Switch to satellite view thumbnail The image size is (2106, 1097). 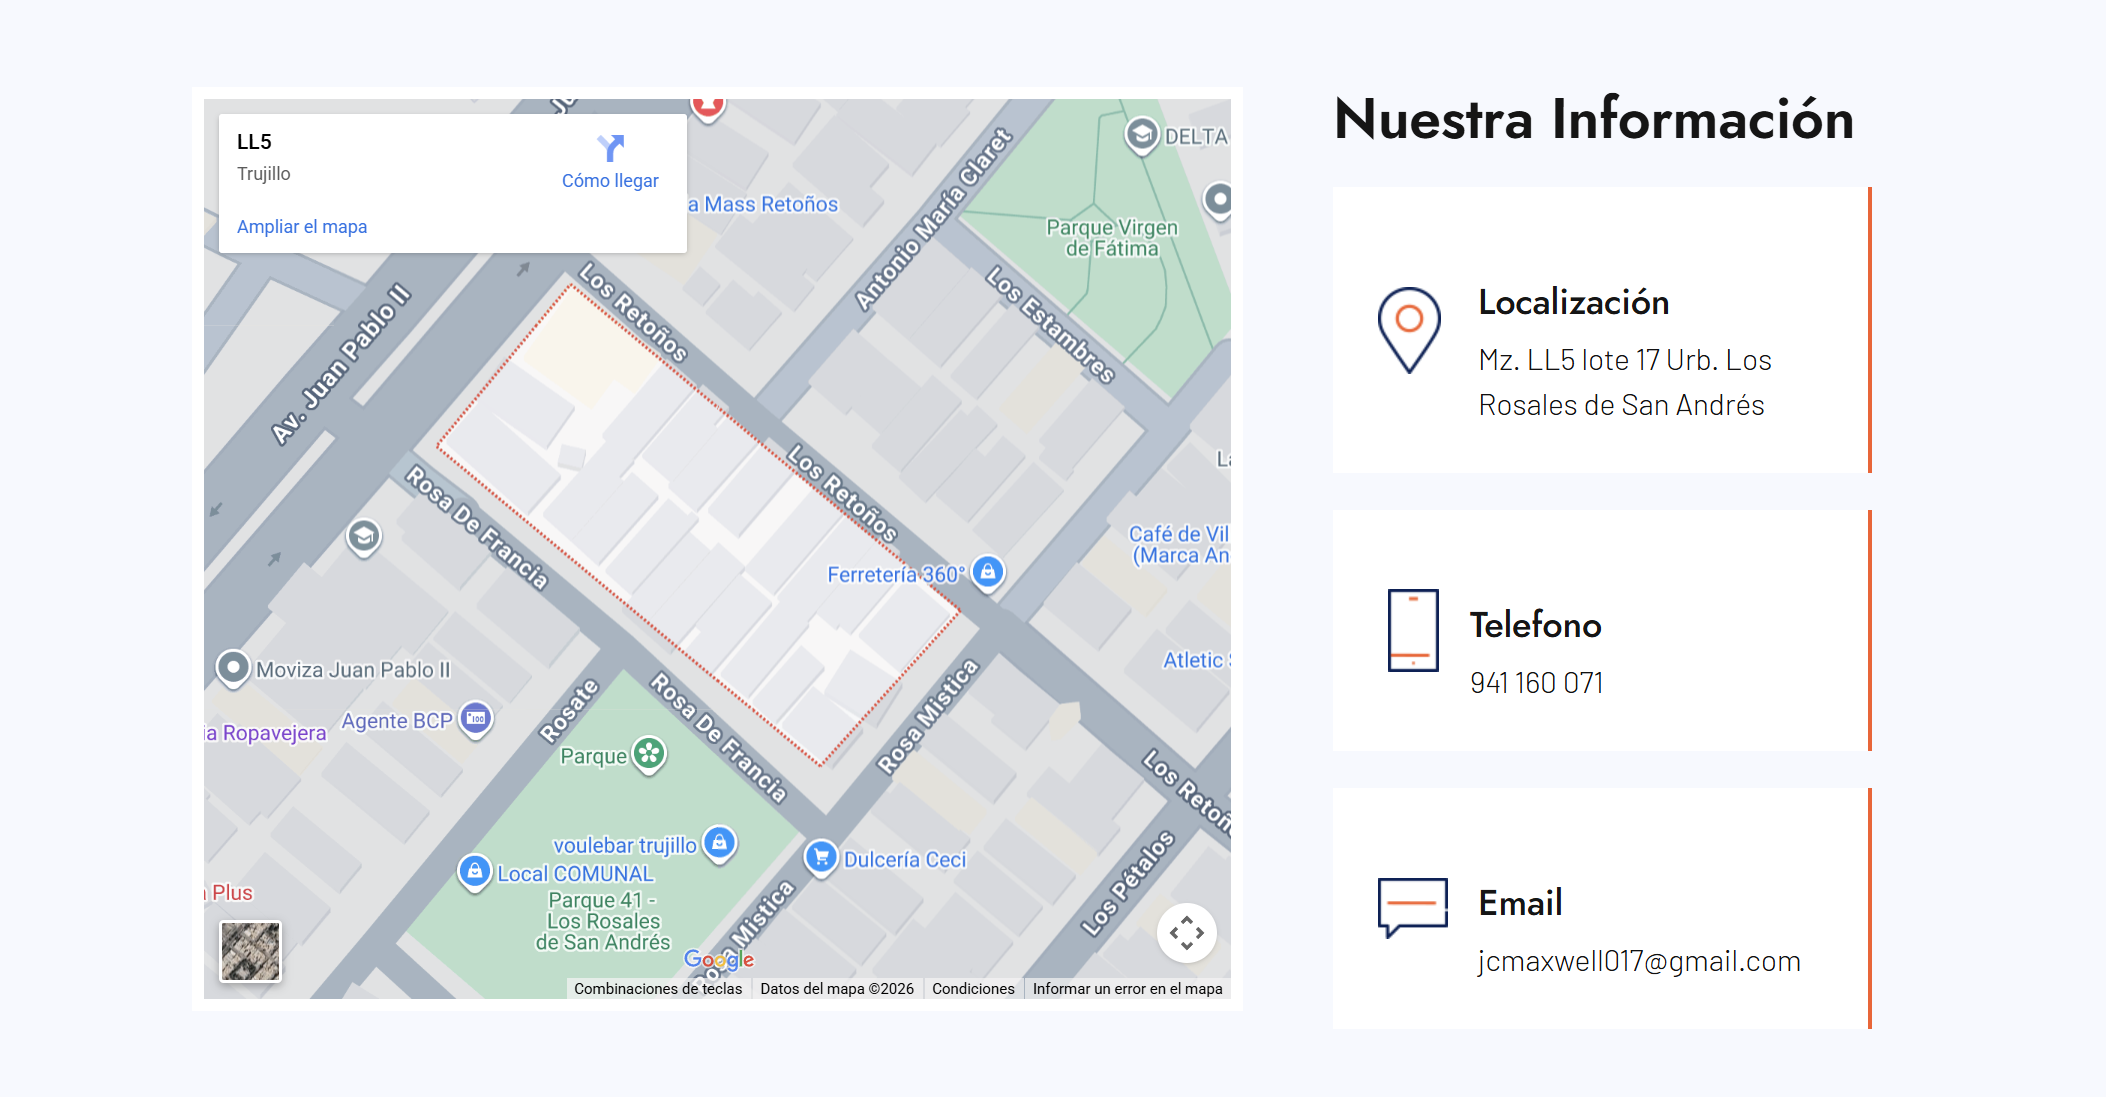tap(250, 951)
